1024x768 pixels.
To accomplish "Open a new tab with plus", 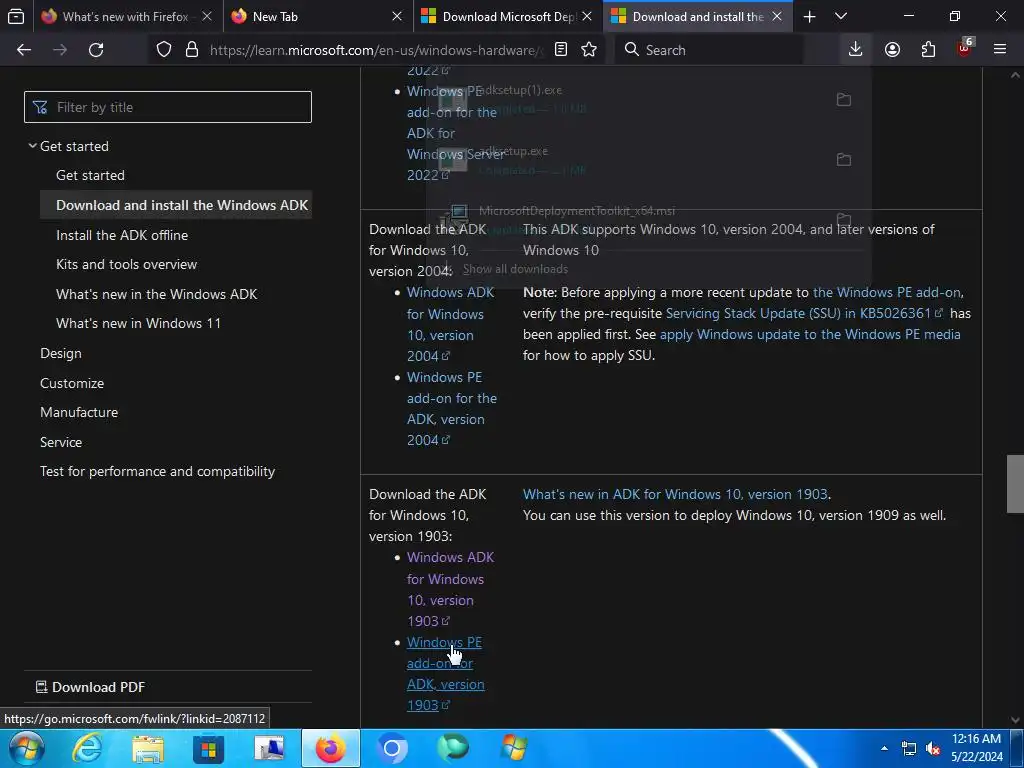I will [x=809, y=16].
